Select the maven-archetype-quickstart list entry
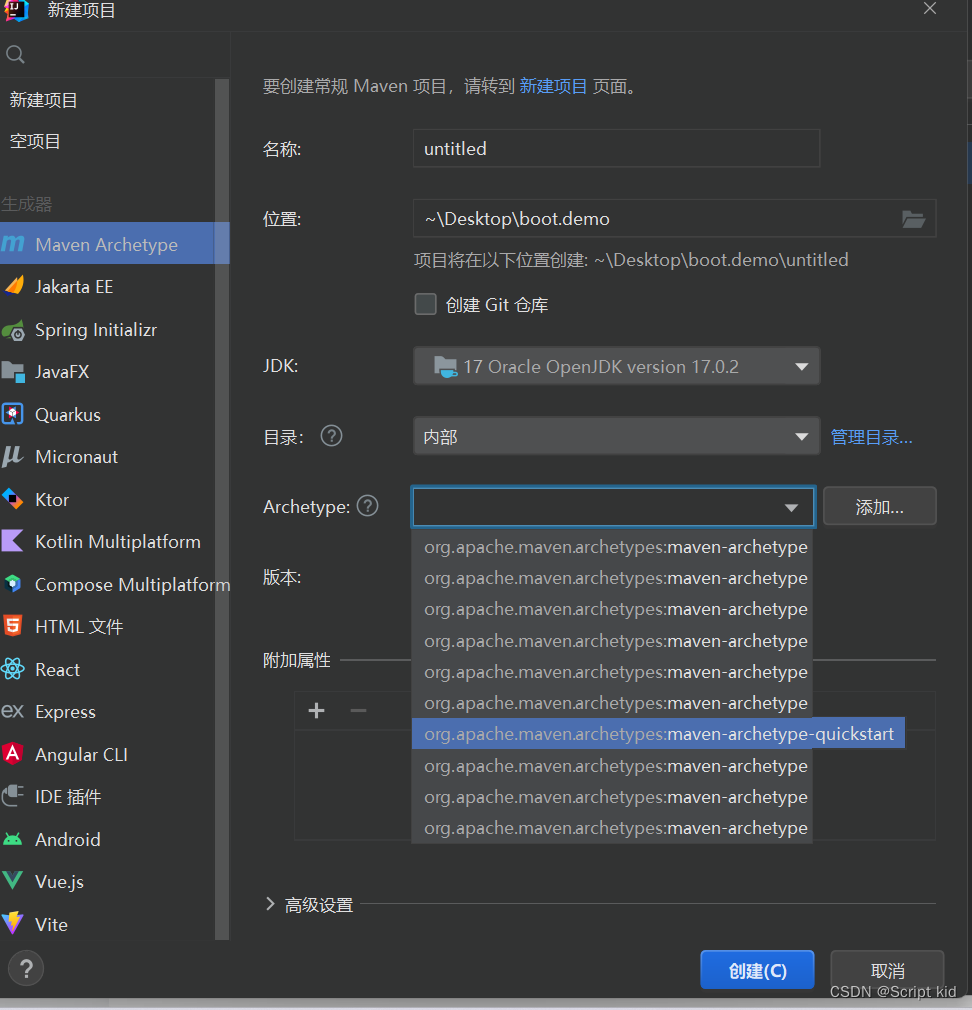Screen dimensions: 972x1010 [658, 735]
